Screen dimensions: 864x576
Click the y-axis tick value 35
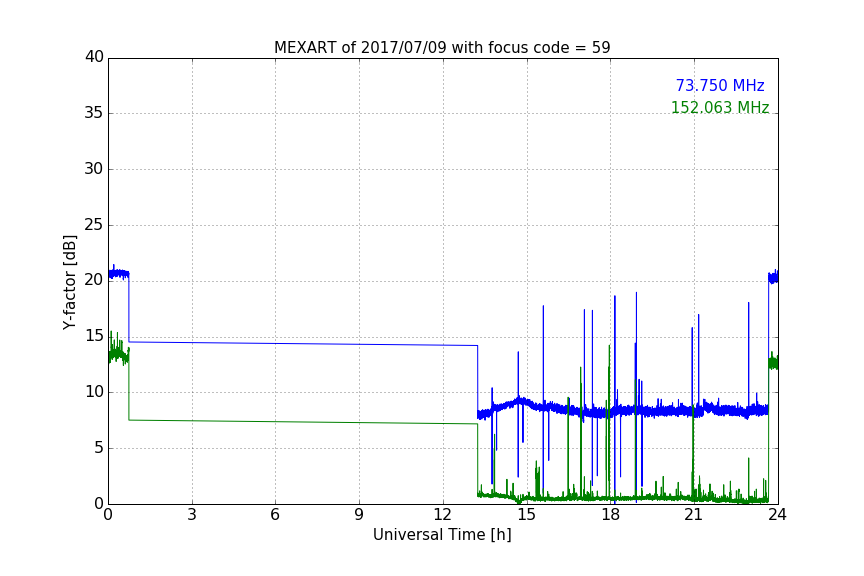[94, 113]
